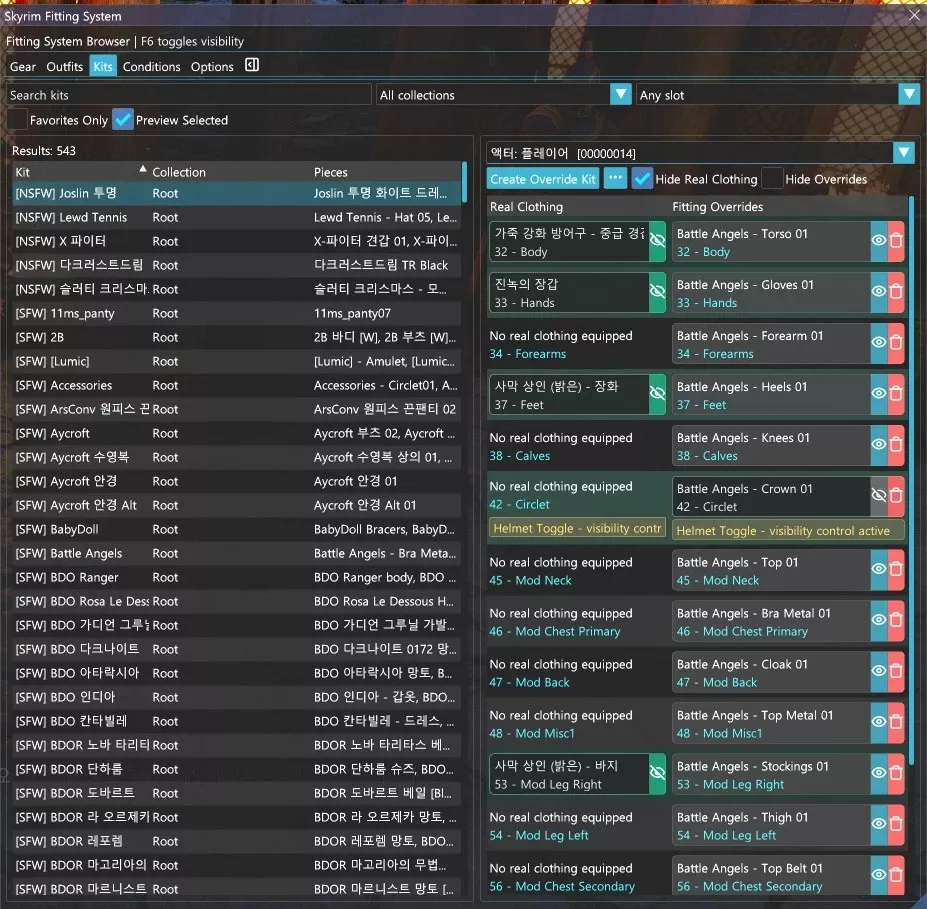Viewport: 927px width, 909px height.
Task: Delete the Battle Angels - Top Metal 01 override
Action: pos(896,722)
